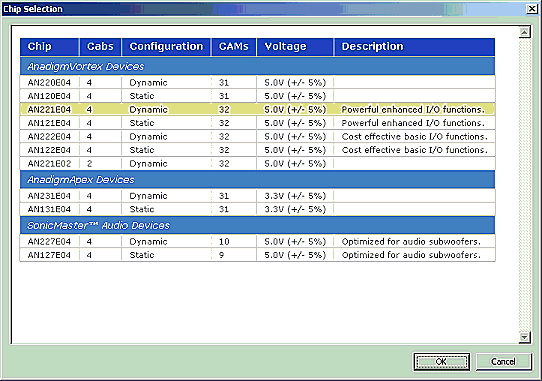The width and height of the screenshot is (542, 381).
Task: Select the AN122E04 chip row
Action: (258, 150)
